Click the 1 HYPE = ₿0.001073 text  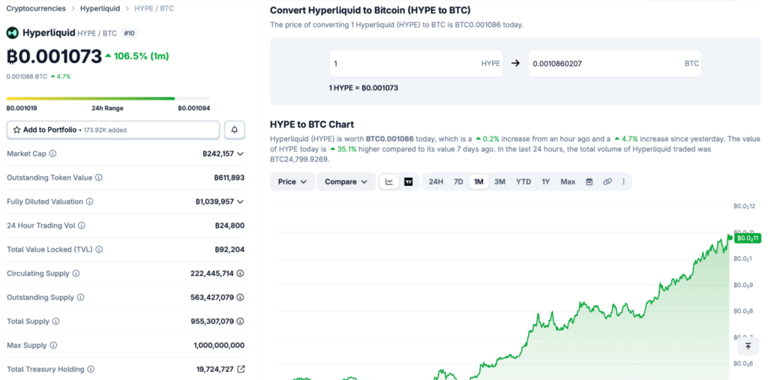tap(363, 88)
